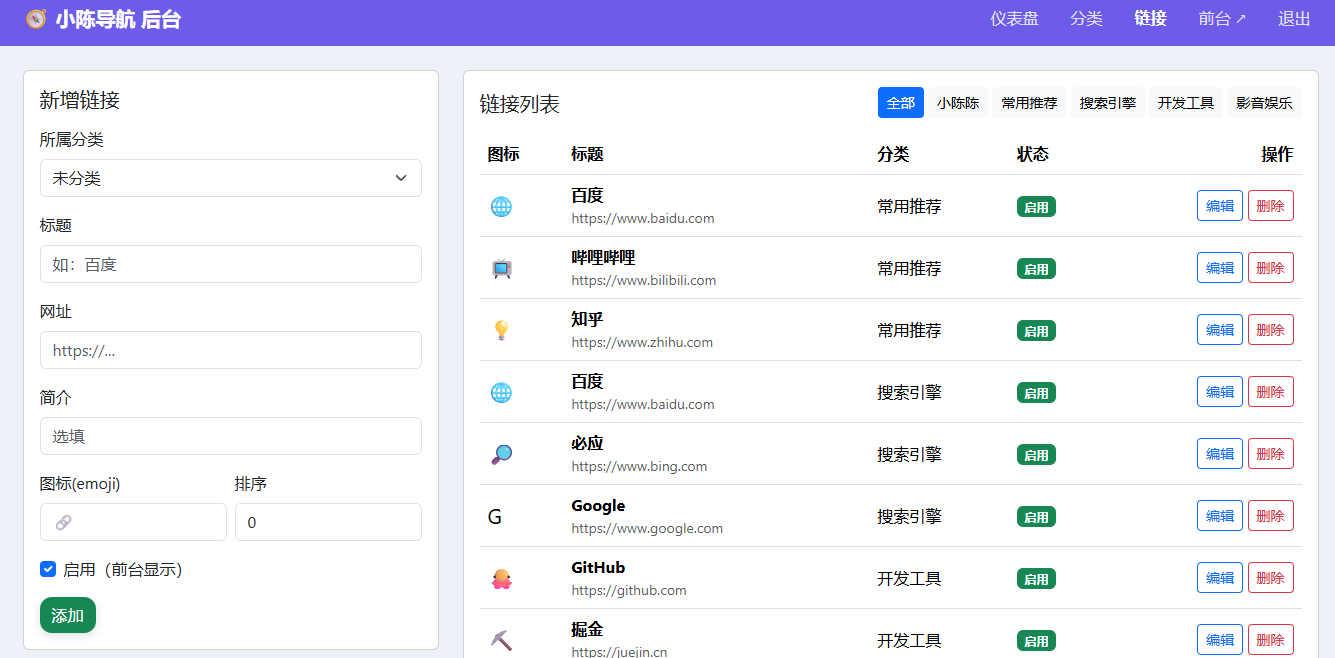1335x658 pixels.
Task: Click the G icon for Google
Action: click(495, 517)
